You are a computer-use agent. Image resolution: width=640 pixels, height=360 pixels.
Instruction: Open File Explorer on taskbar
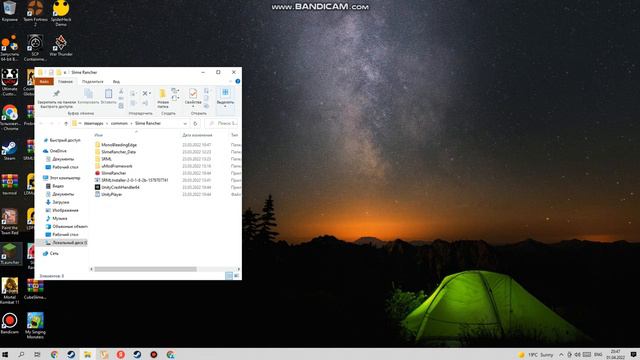(x=87, y=355)
